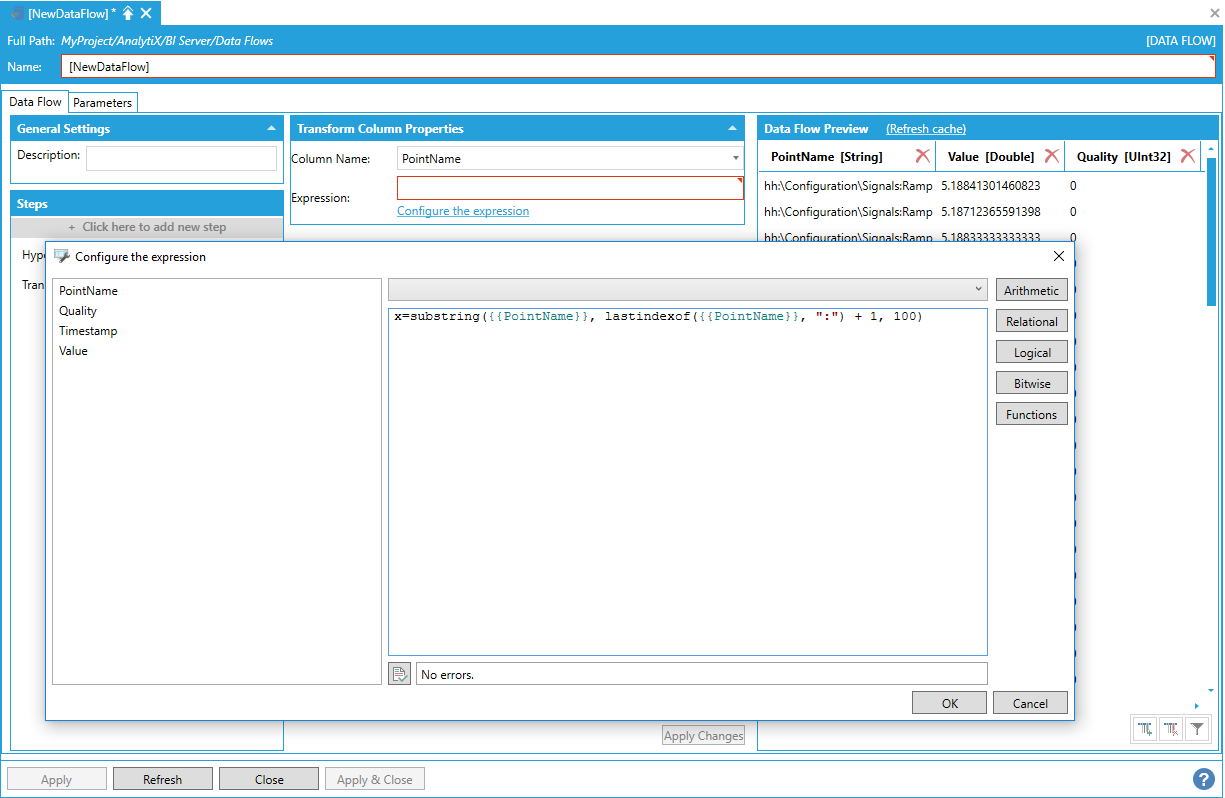
Task: Open the Functions operator list
Action: (x=1031, y=414)
